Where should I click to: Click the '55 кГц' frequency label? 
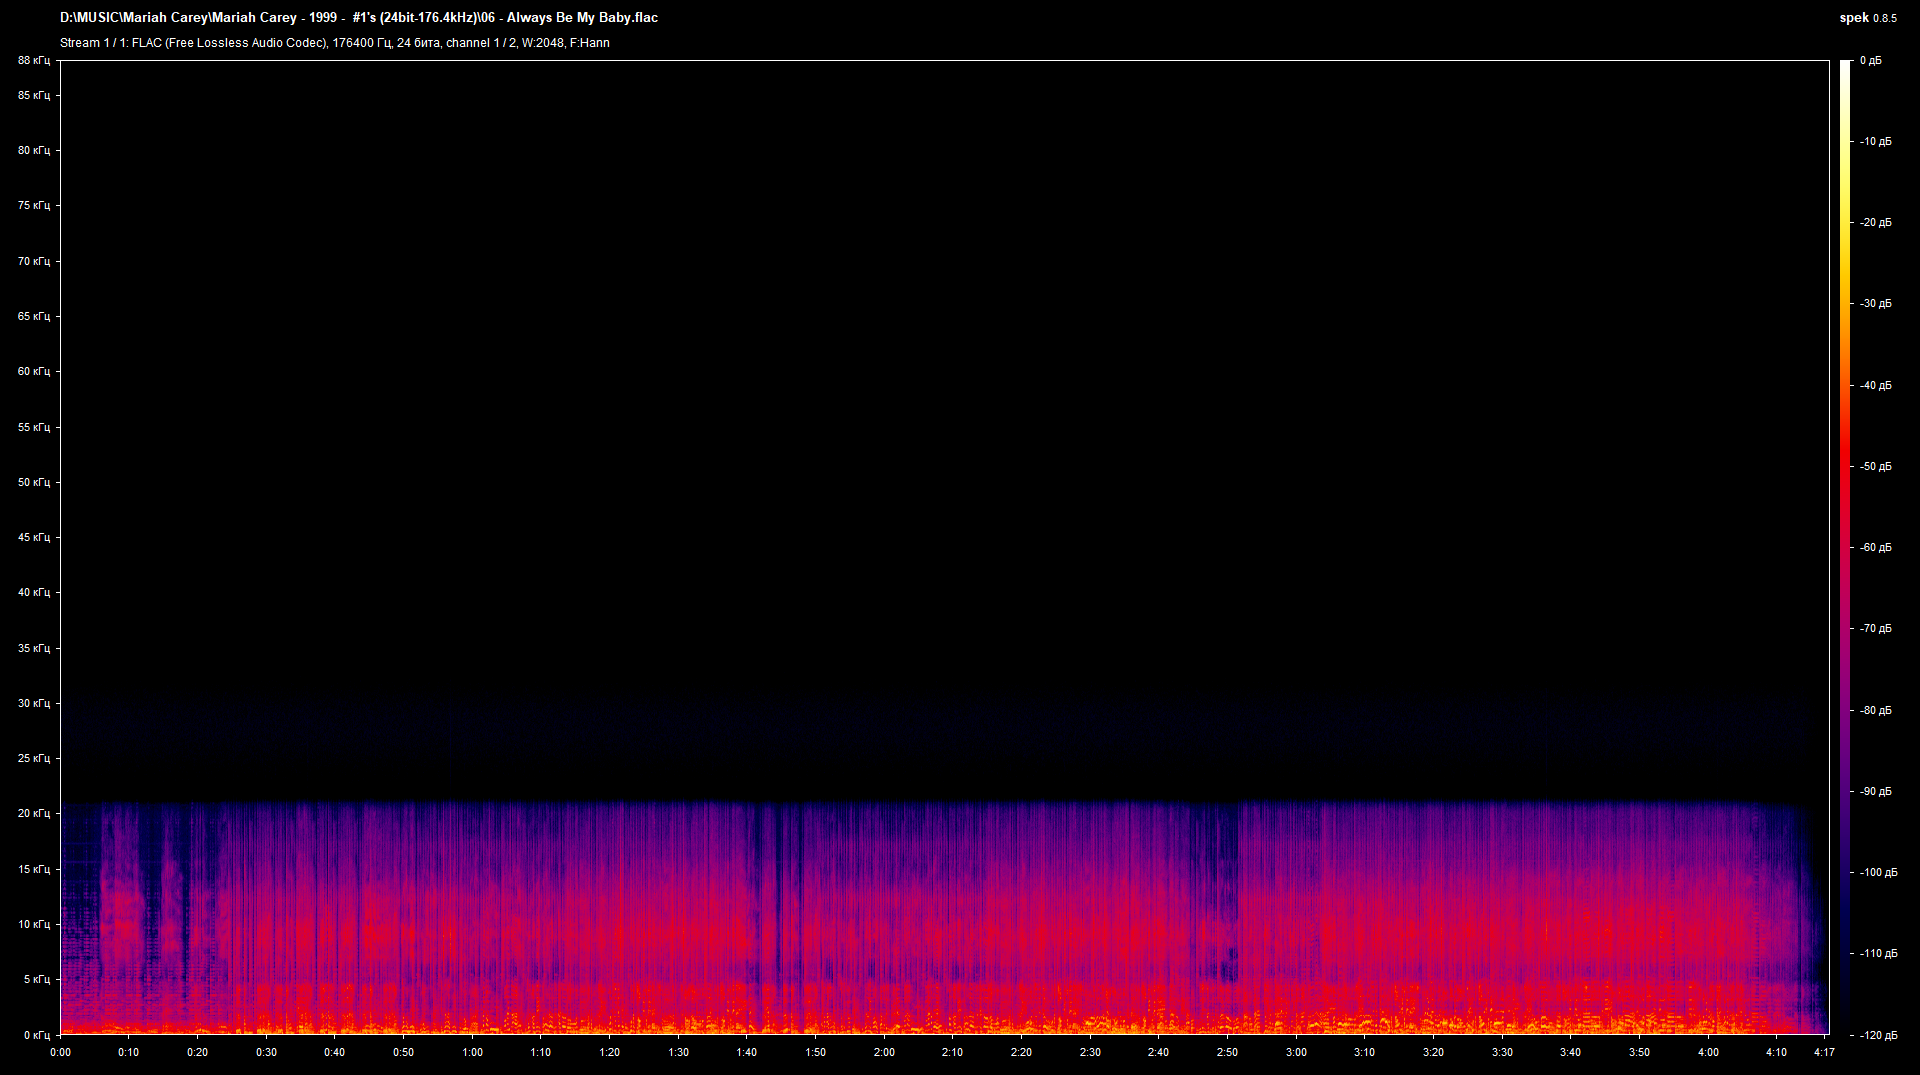click(33, 428)
